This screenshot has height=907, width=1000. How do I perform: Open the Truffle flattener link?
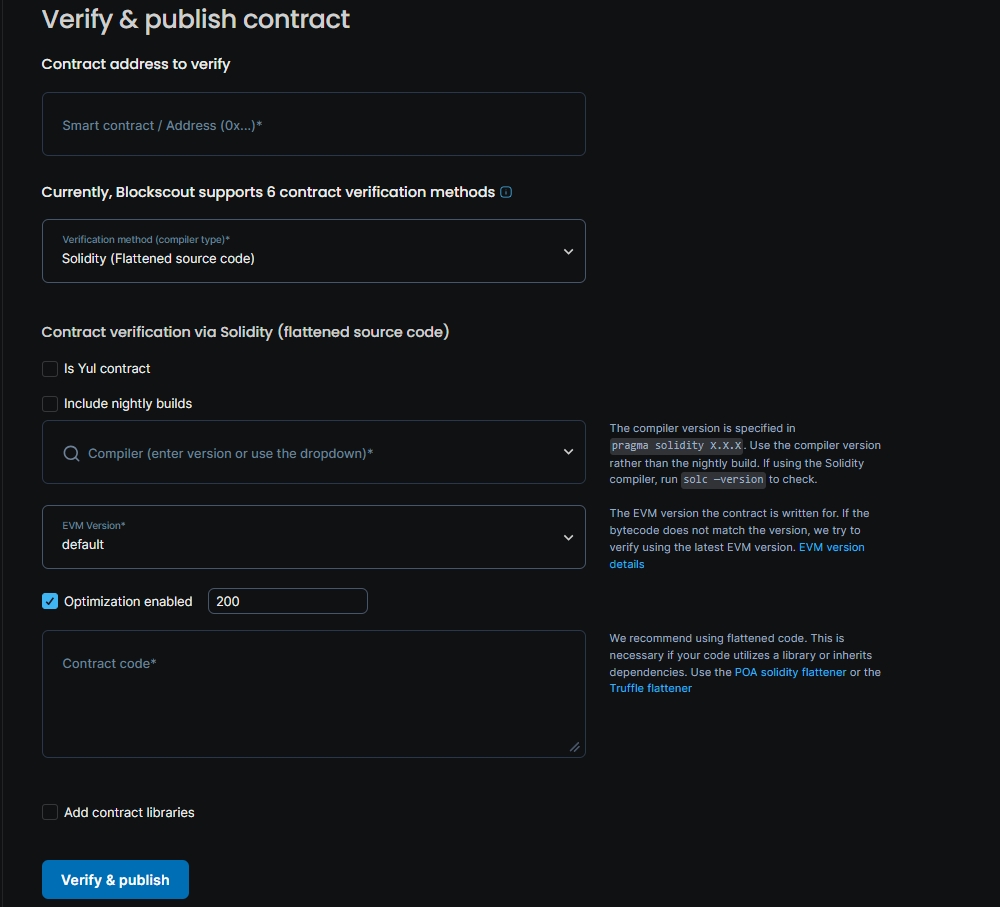point(650,688)
